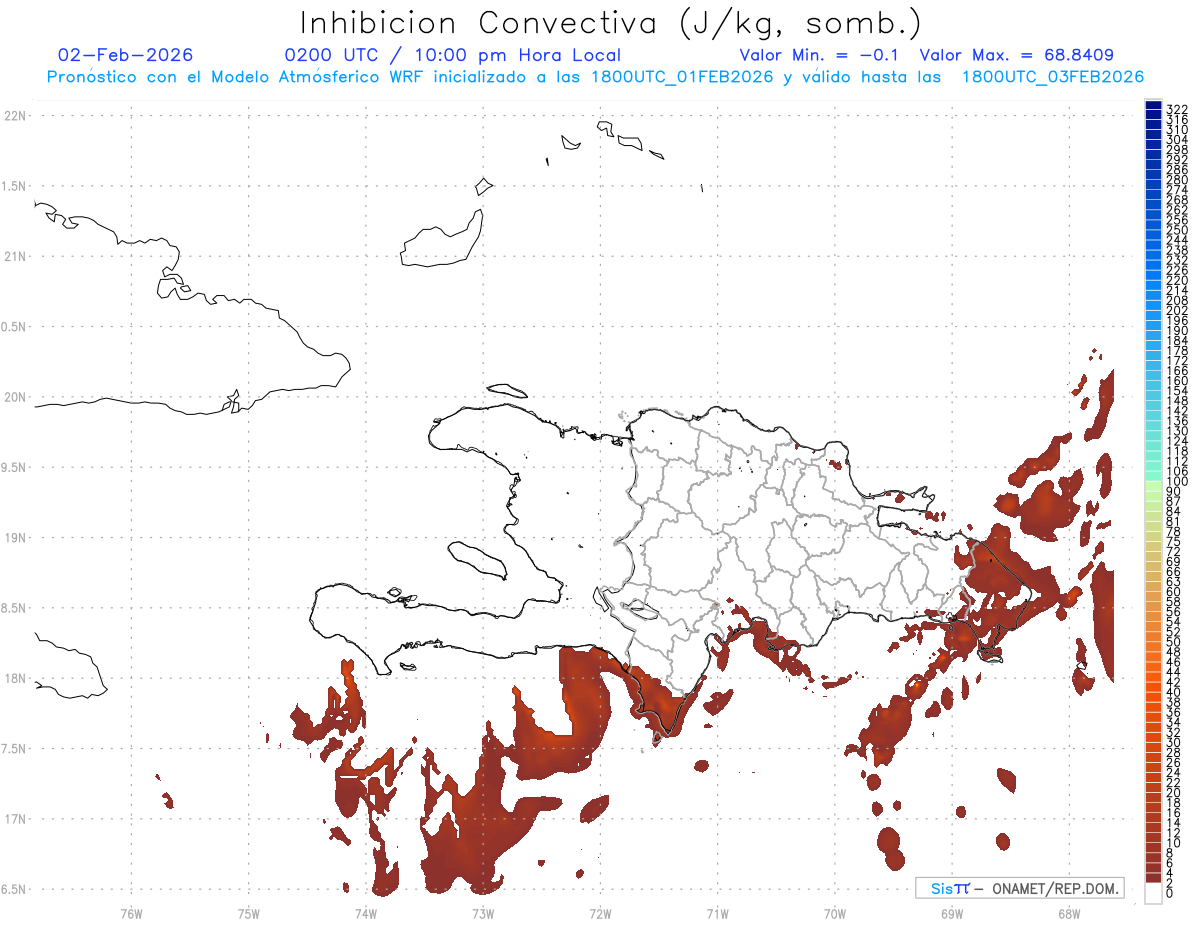Screen dimensions: 1200x927
Task: Click the '71W' longitude label
Action: [x=717, y=913]
